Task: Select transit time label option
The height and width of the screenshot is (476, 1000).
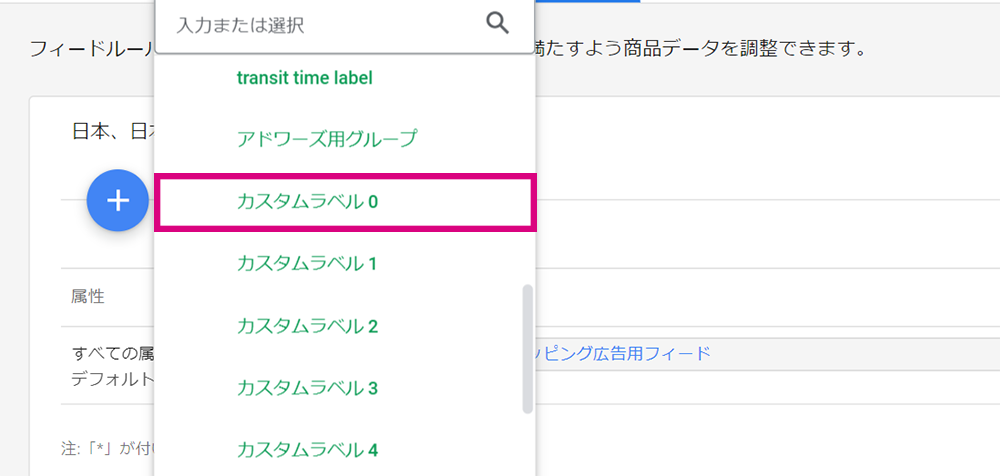Action: pyautogui.click(x=305, y=78)
